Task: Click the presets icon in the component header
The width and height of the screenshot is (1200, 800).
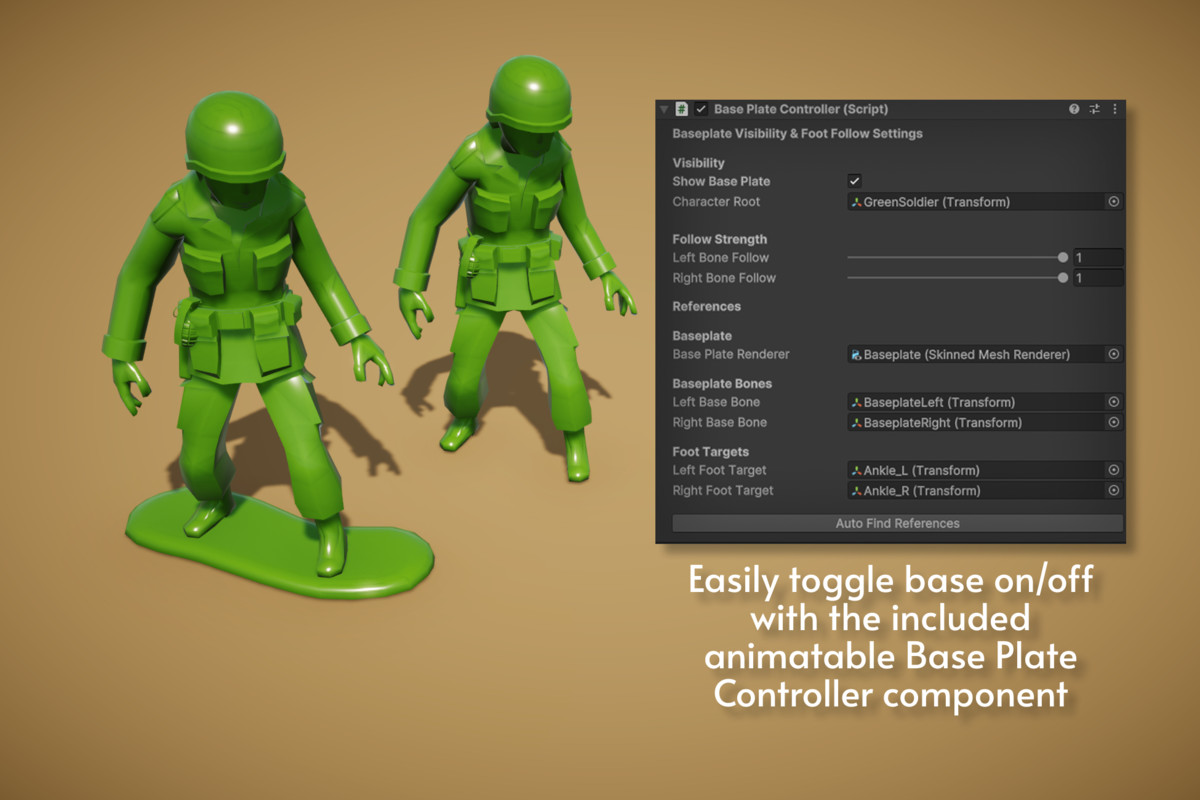Action: point(1094,109)
